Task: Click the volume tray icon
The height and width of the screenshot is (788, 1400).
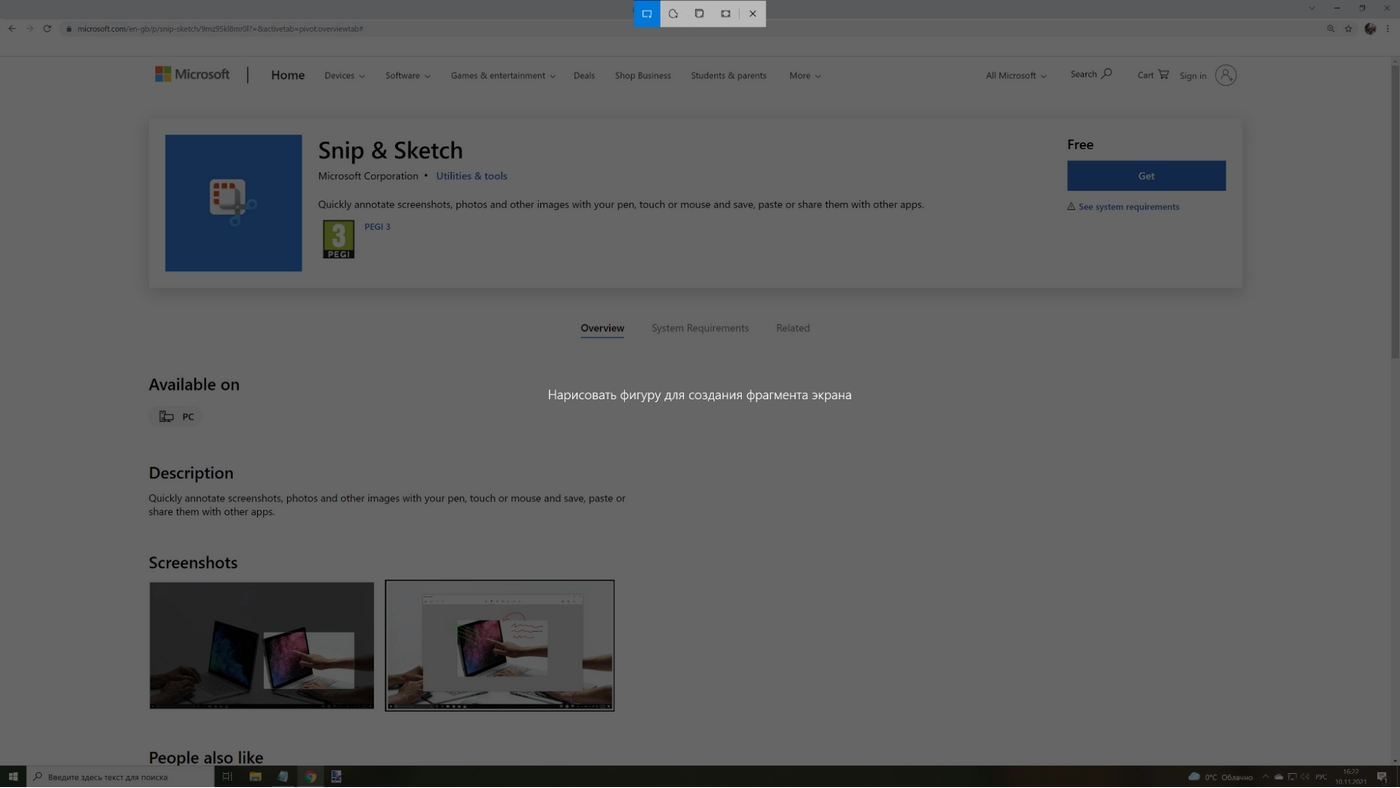Action: click(1304, 777)
